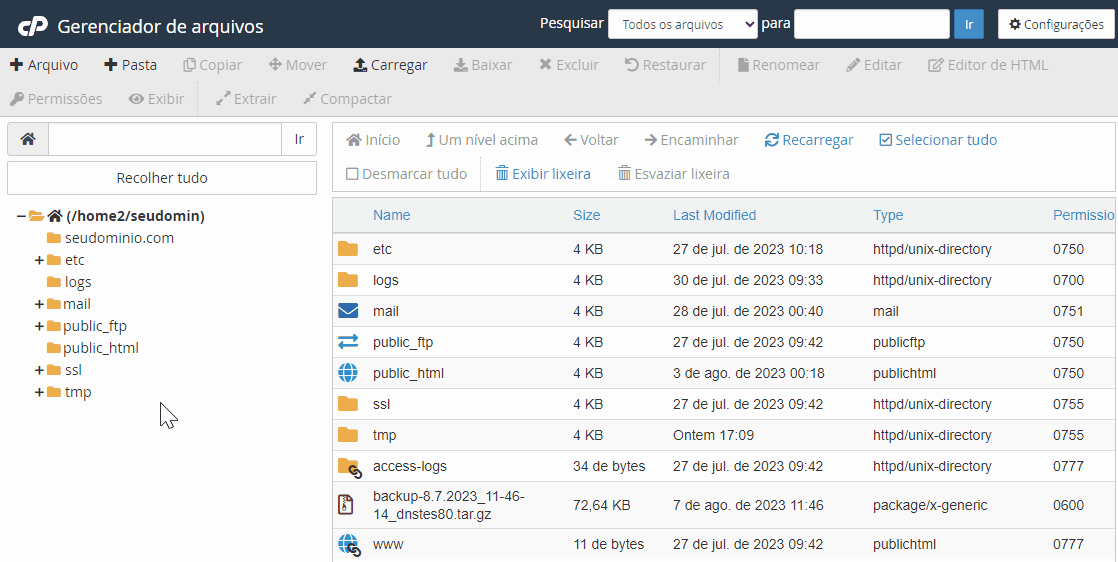
Task: Click the backup tar.gz archive icon
Action: click(x=346, y=505)
